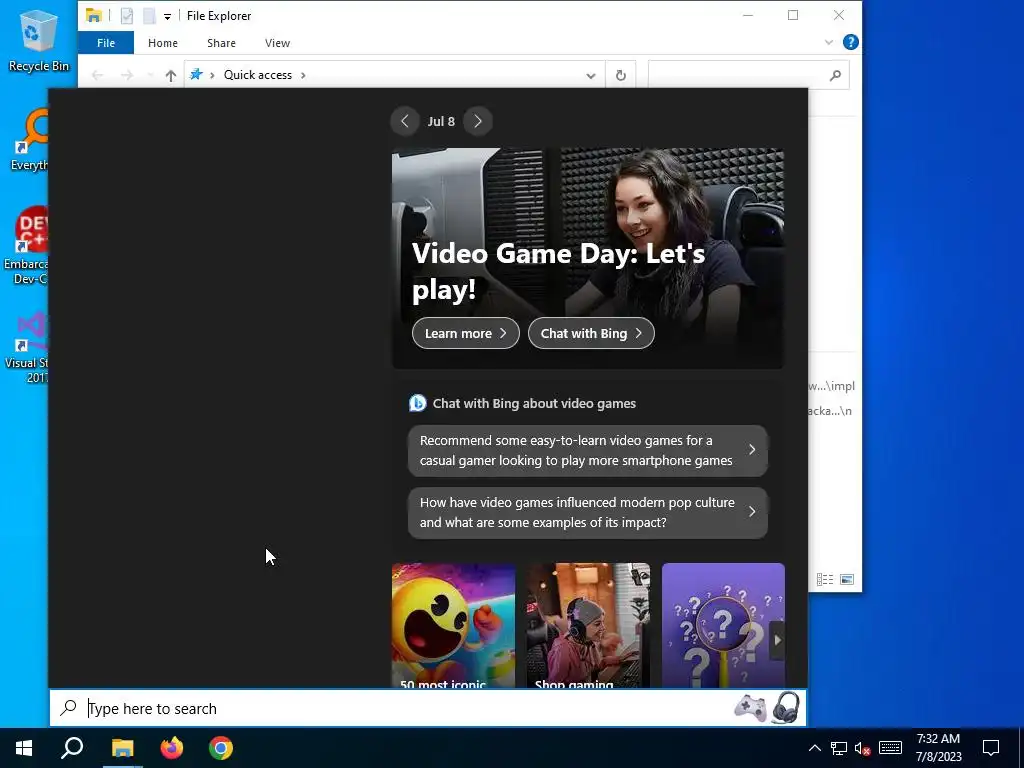
Task: Open the File tab in File Explorer
Action: pyautogui.click(x=106, y=43)
